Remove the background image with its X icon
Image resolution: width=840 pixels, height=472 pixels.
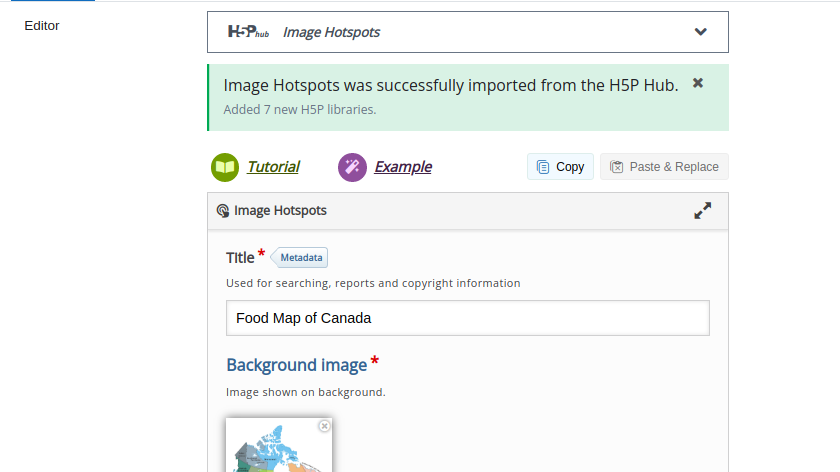324,426
